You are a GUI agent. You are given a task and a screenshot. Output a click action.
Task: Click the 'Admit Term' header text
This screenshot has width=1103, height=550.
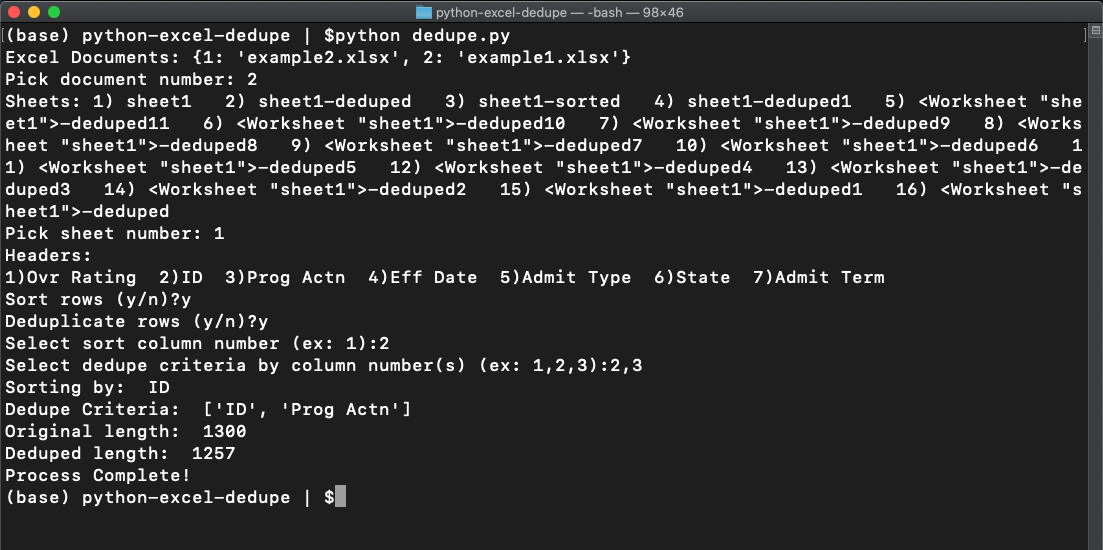(x=830, y=277)
